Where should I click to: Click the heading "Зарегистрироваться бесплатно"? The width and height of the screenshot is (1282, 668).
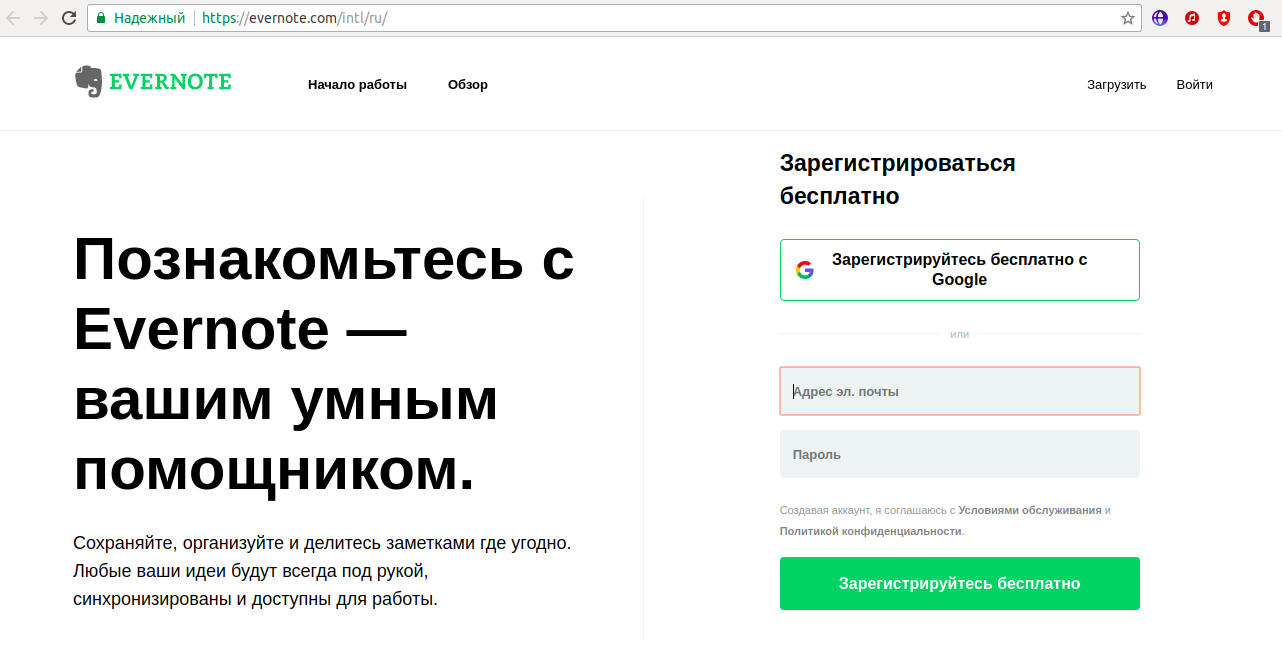(x=898, y=180)
